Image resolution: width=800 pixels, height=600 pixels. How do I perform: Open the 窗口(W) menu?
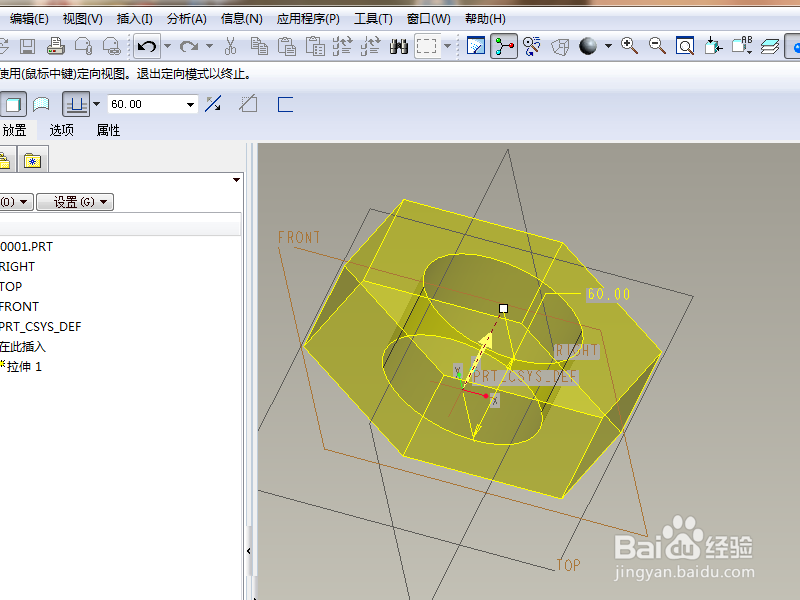click(429, 19)
